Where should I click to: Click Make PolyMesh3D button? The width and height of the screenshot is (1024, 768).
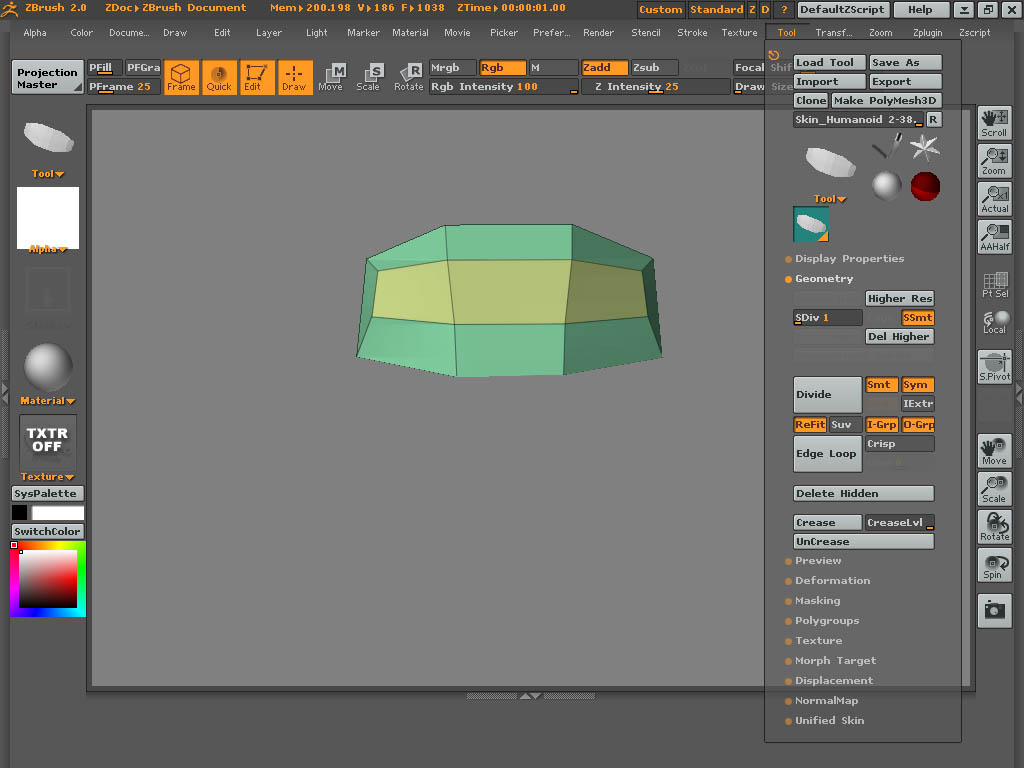tap(886, 101)
